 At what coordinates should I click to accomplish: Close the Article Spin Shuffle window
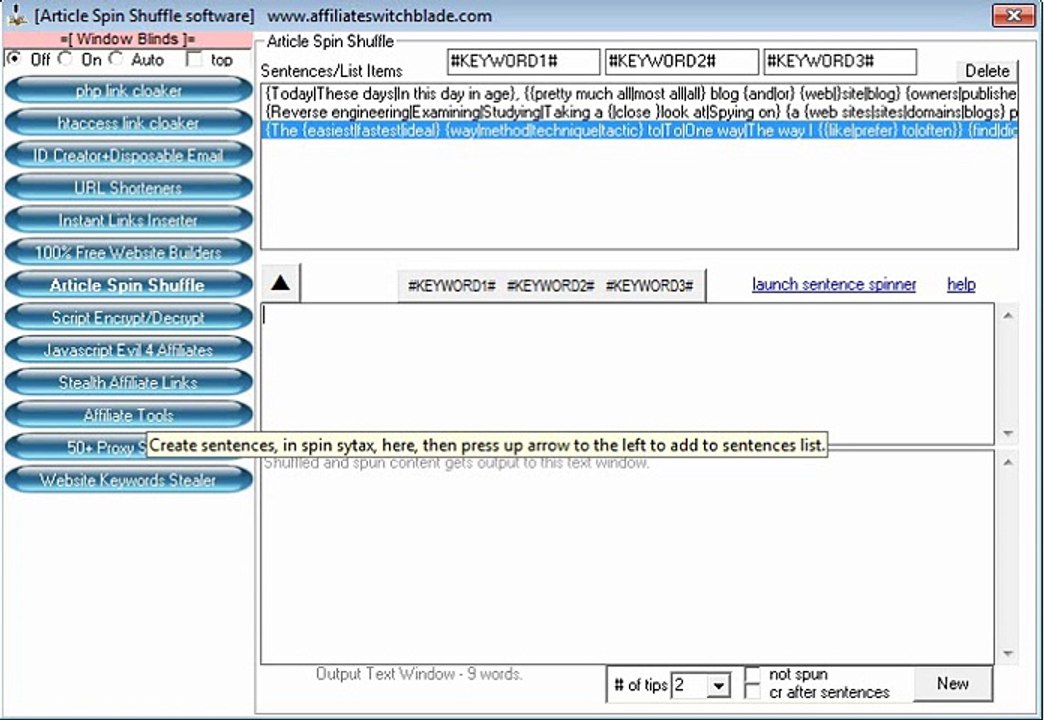(x=1013, y=15)
